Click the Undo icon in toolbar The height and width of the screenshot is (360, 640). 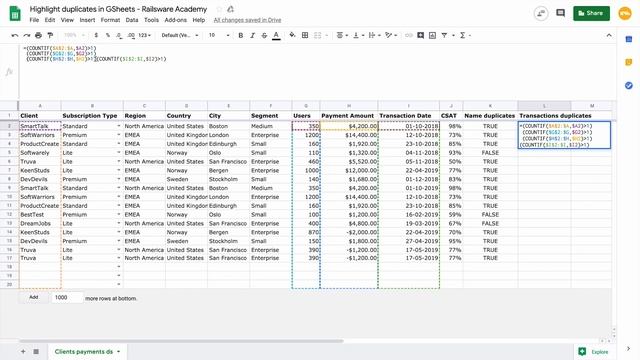[x=15, y=36]
